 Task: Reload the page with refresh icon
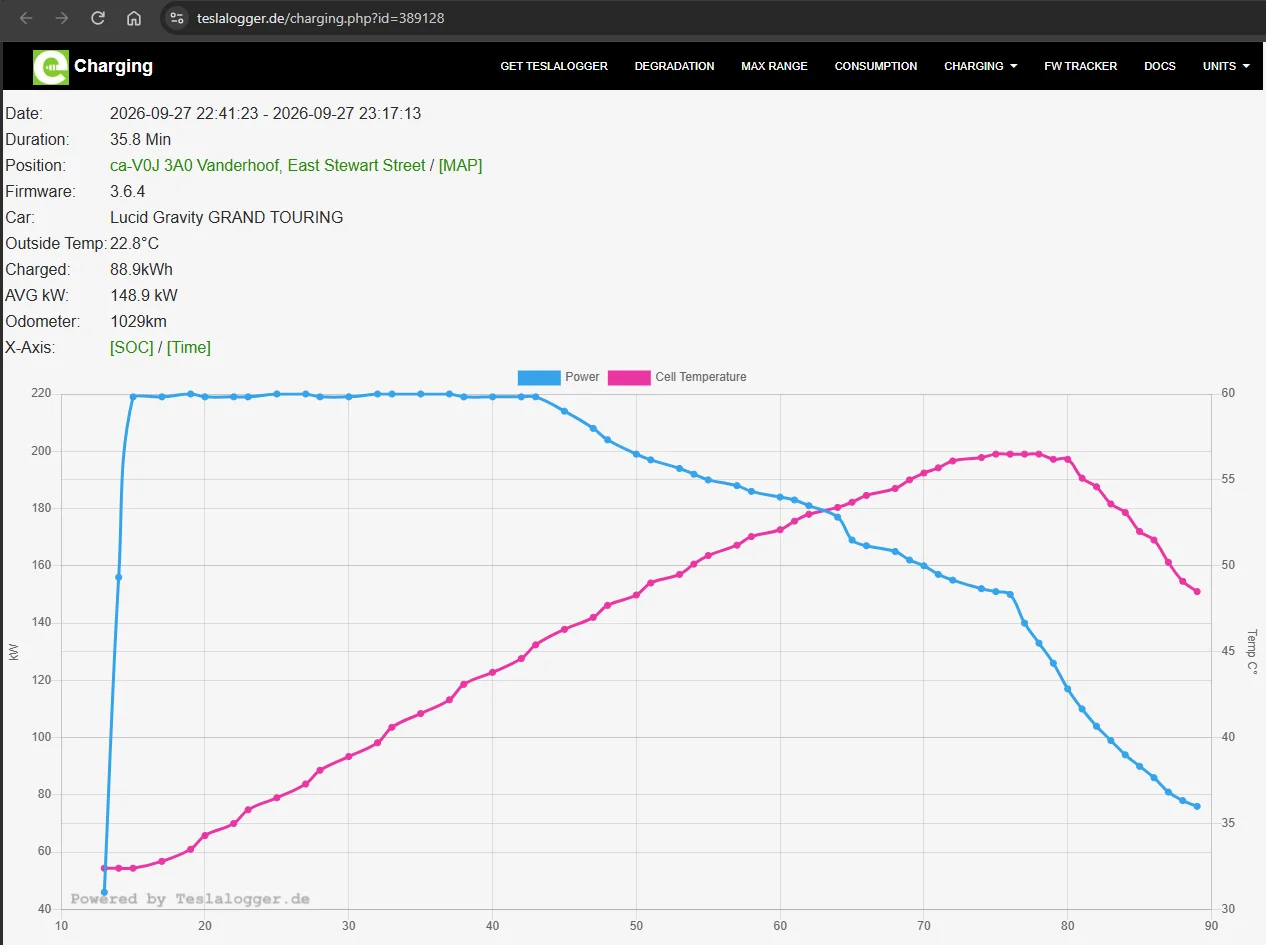click(x=98, y=18)
